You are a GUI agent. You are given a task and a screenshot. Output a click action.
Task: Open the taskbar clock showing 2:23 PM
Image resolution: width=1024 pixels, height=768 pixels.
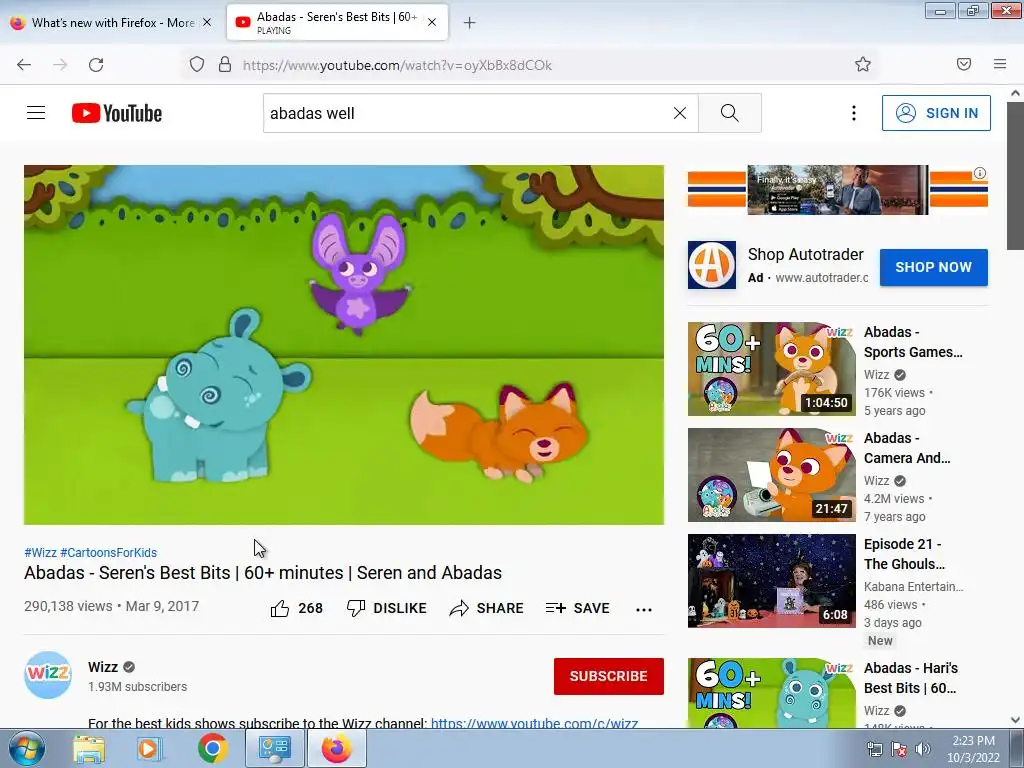(973, 749)
